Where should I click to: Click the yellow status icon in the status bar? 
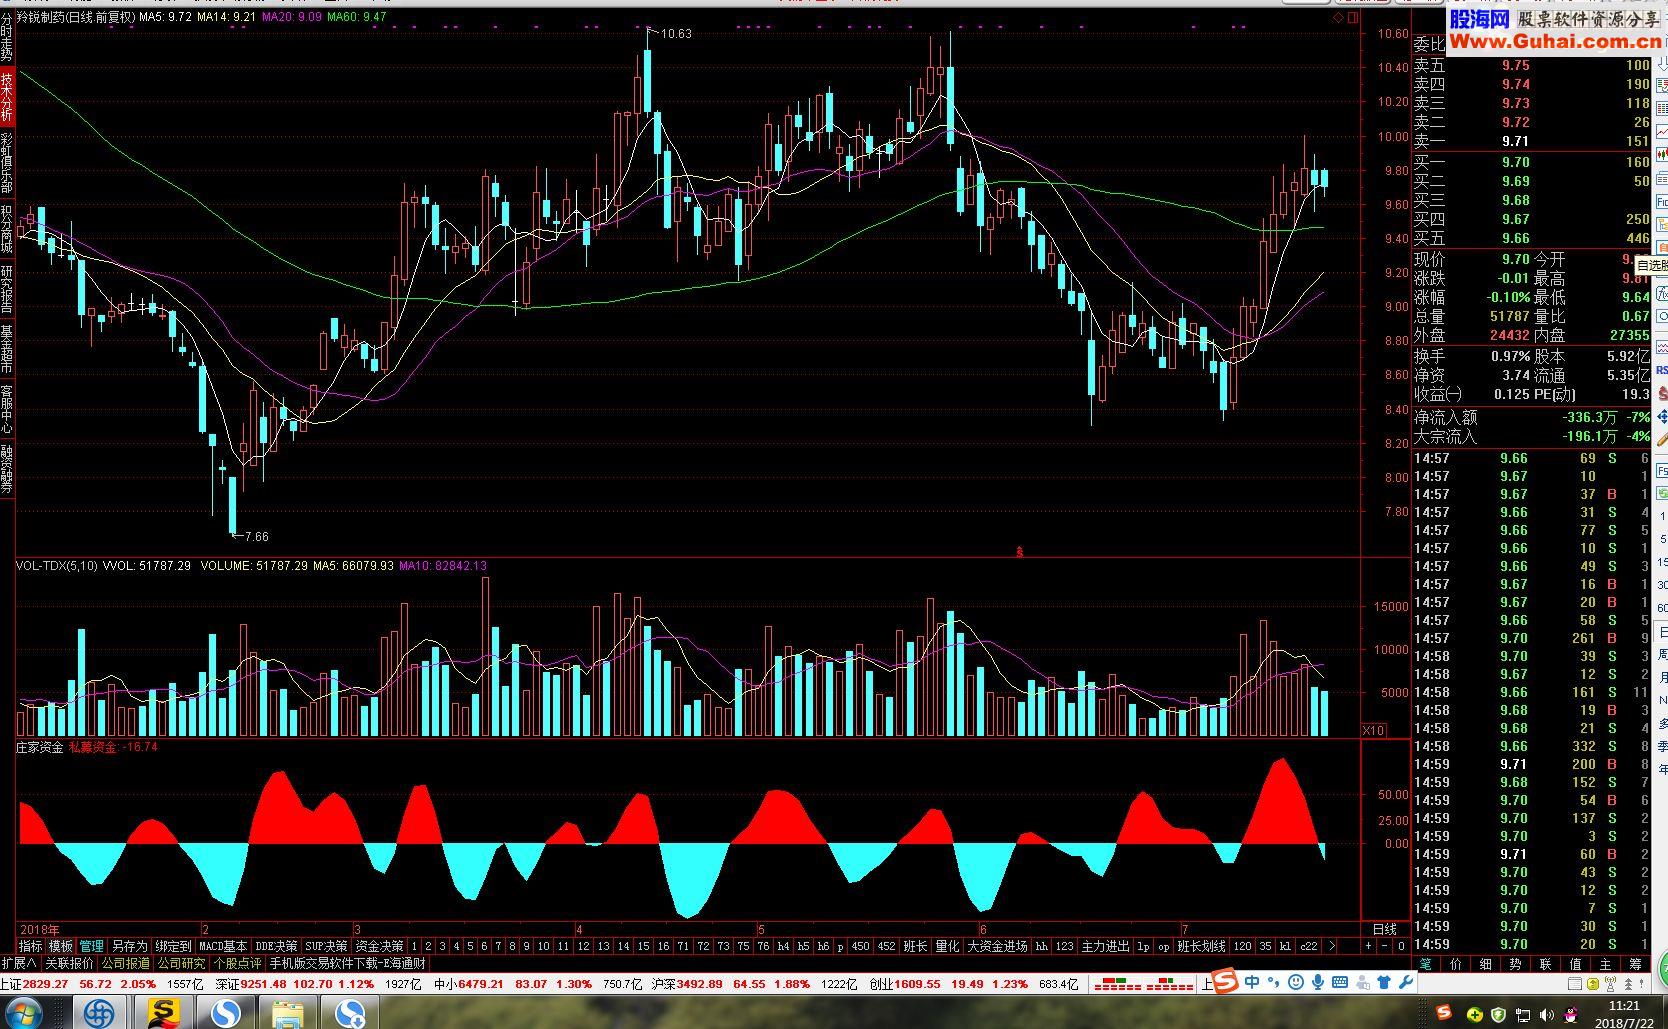point(1593,983)
